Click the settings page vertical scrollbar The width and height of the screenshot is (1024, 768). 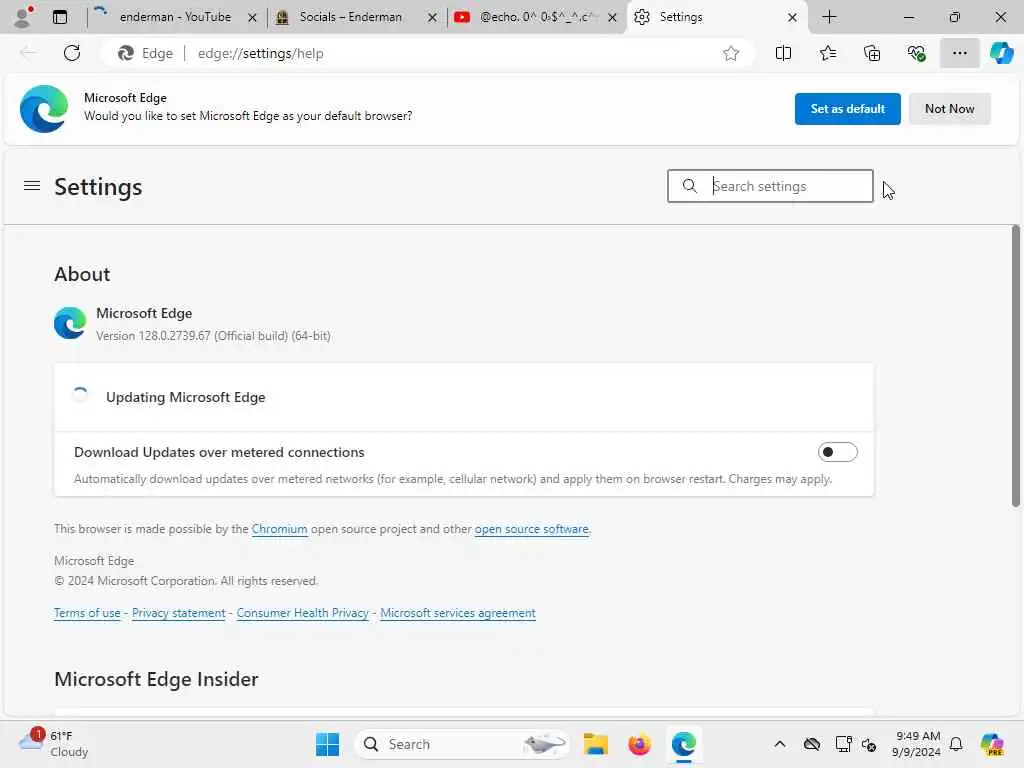tap(1015, 366)
